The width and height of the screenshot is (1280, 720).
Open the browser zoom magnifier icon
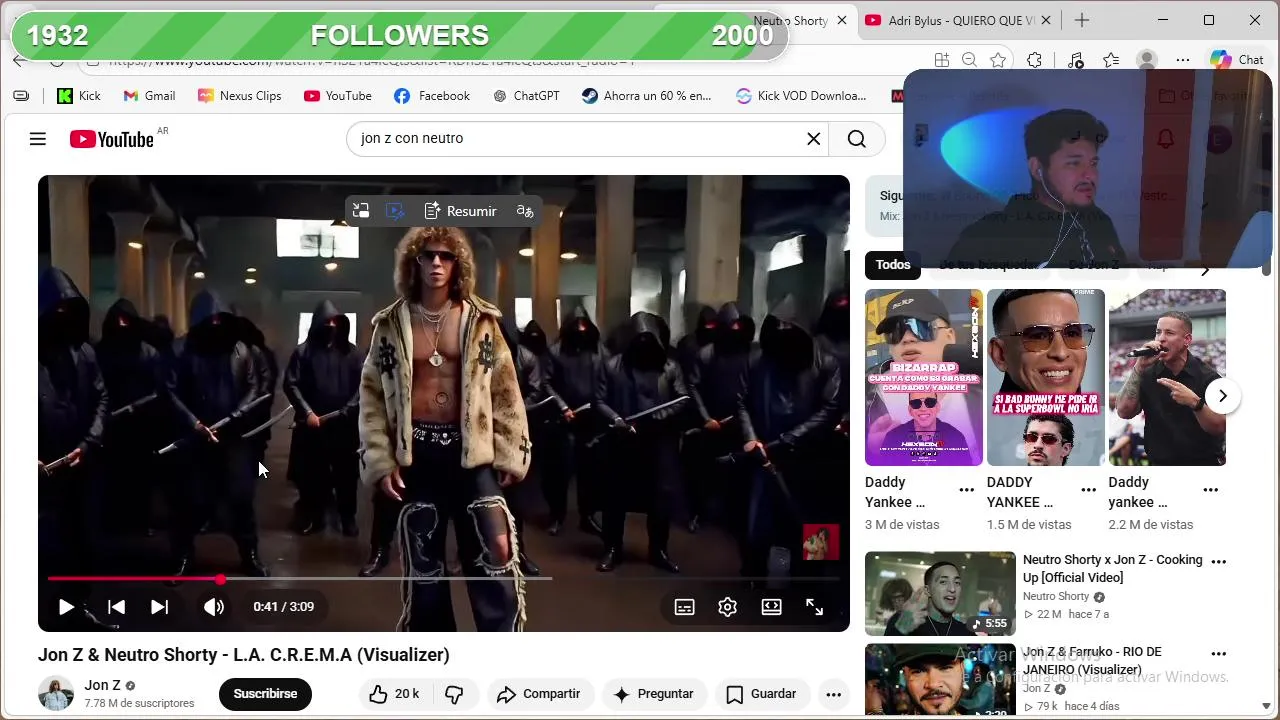point(969,60)
